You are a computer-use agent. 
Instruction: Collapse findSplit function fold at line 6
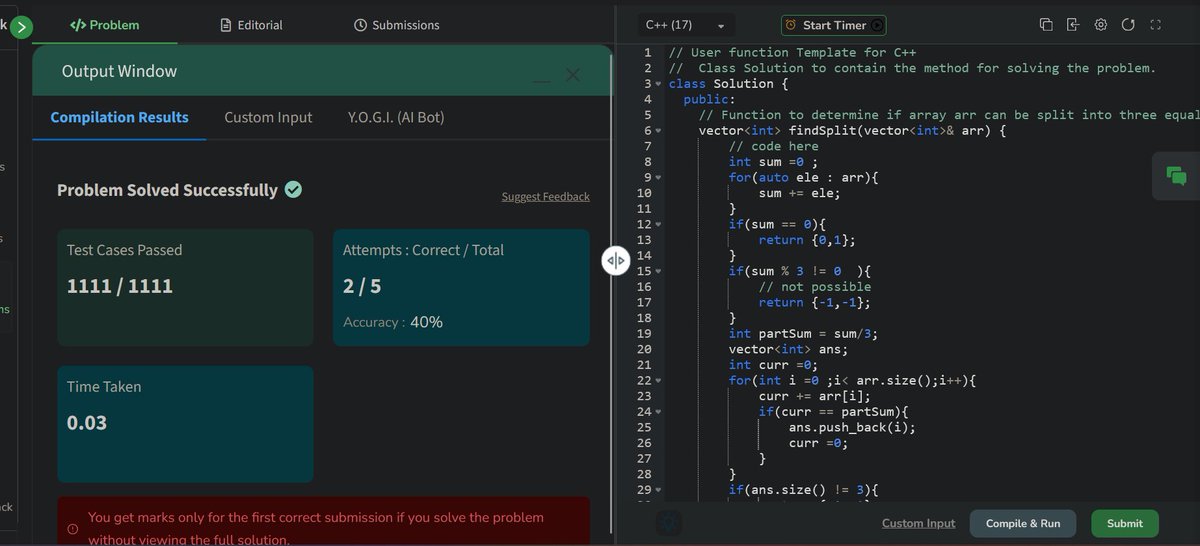click(659, 131)
